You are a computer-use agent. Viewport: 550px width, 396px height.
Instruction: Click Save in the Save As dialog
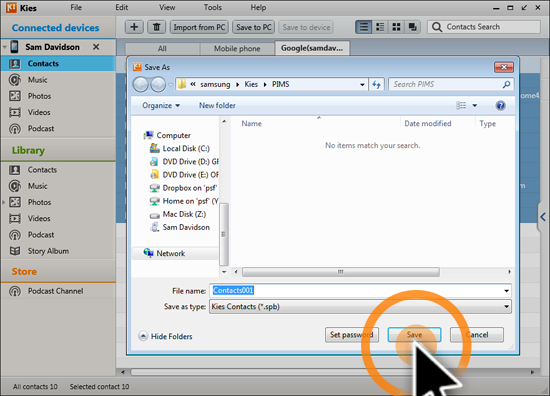pos(414,335)
